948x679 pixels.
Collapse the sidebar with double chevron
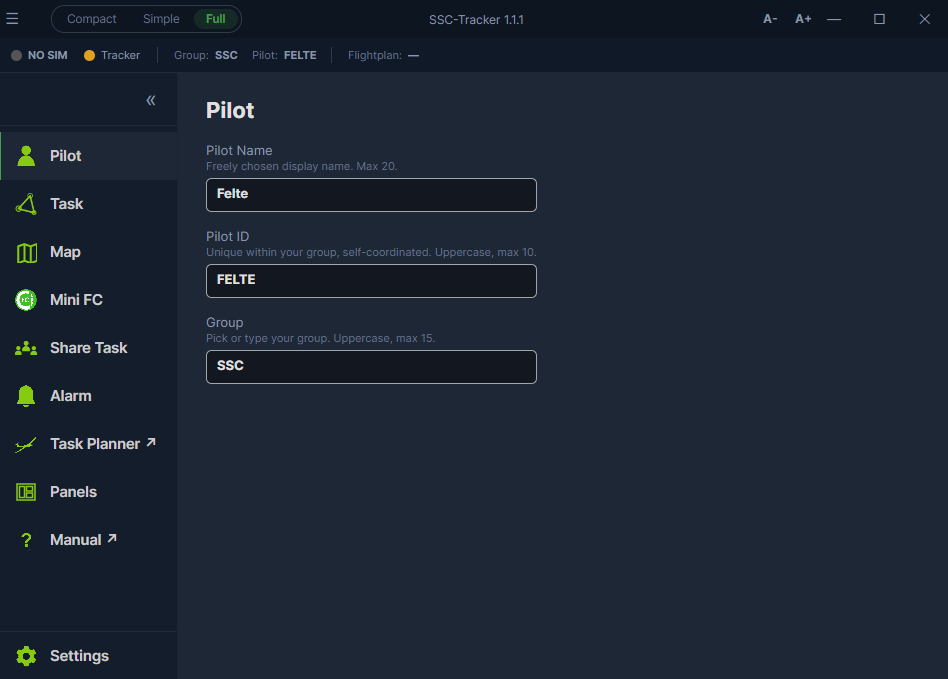click(151, 100)
